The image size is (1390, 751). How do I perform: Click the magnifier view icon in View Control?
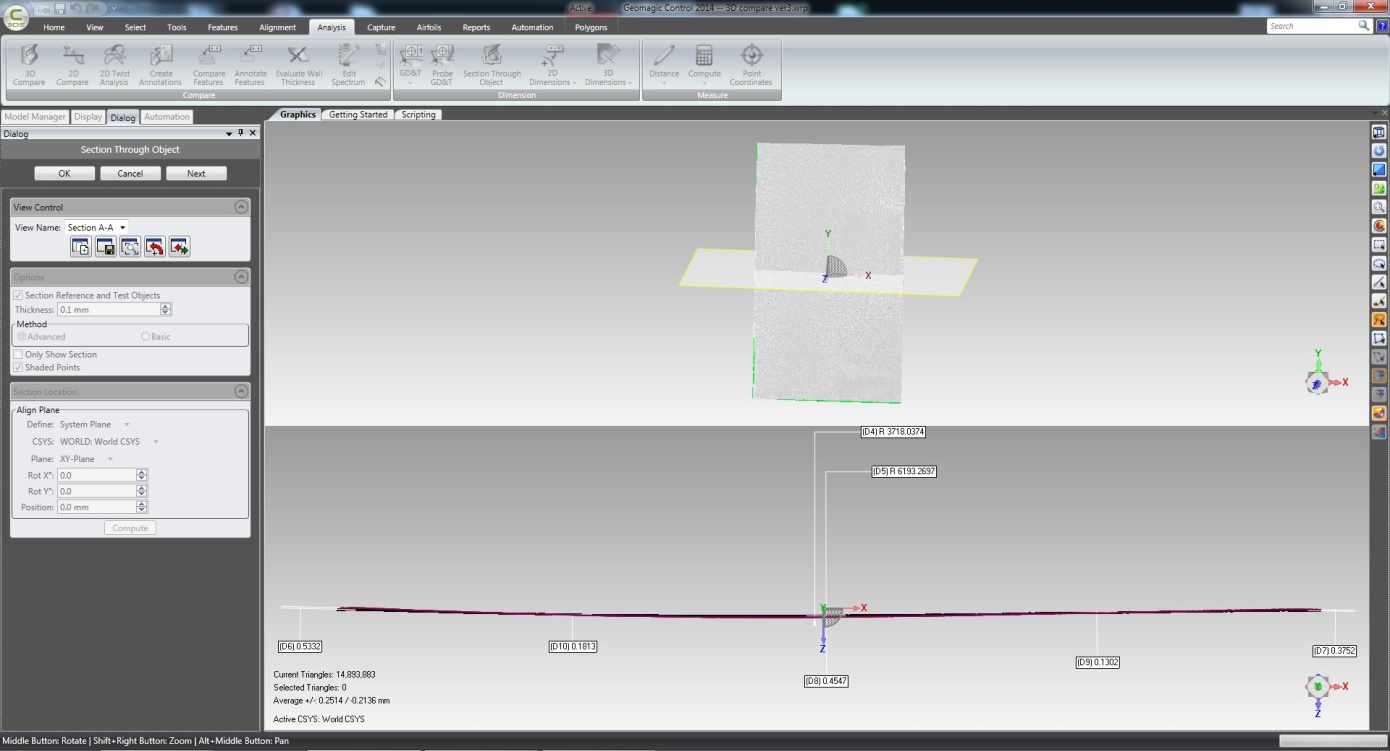click(130, 247)
